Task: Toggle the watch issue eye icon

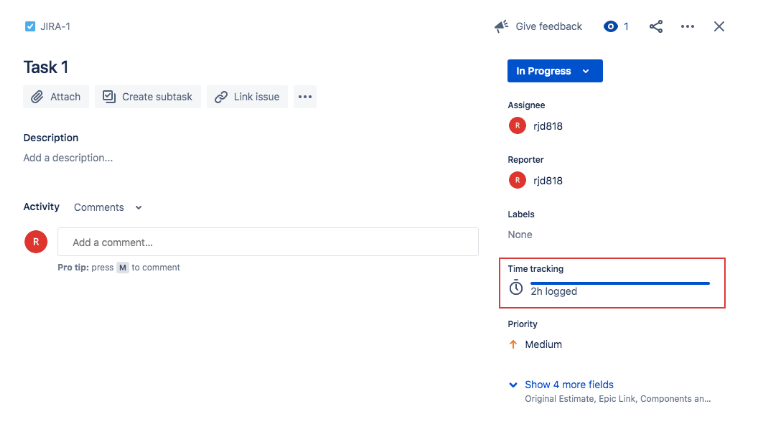Action: click(x=611, y=27)
